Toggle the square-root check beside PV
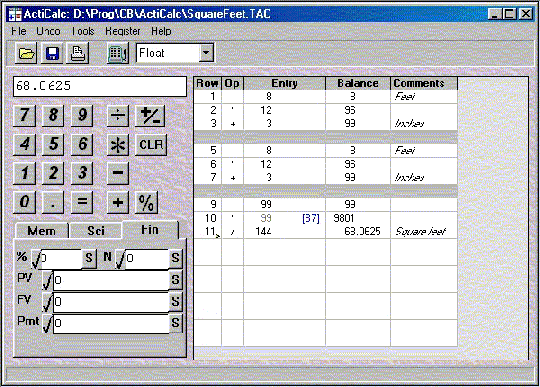Image resolution: width=540 pixels, height=387 pixels. point(48,280)
